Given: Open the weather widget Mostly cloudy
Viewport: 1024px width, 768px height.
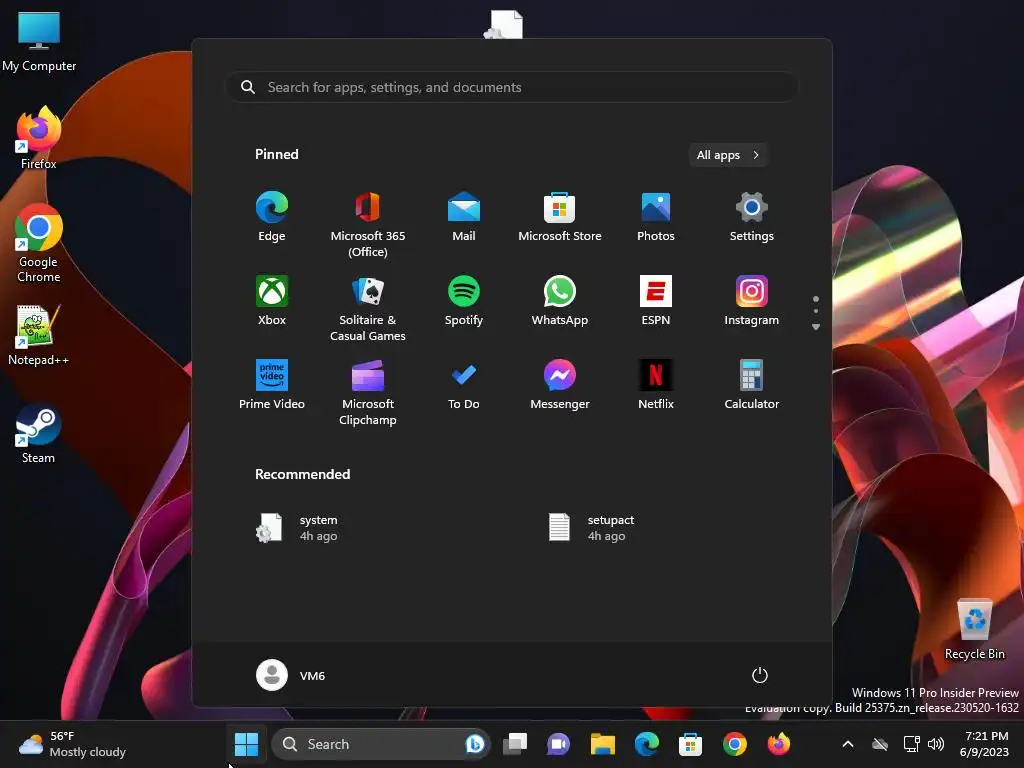Looking at the screenshot, I should (72, 744).
